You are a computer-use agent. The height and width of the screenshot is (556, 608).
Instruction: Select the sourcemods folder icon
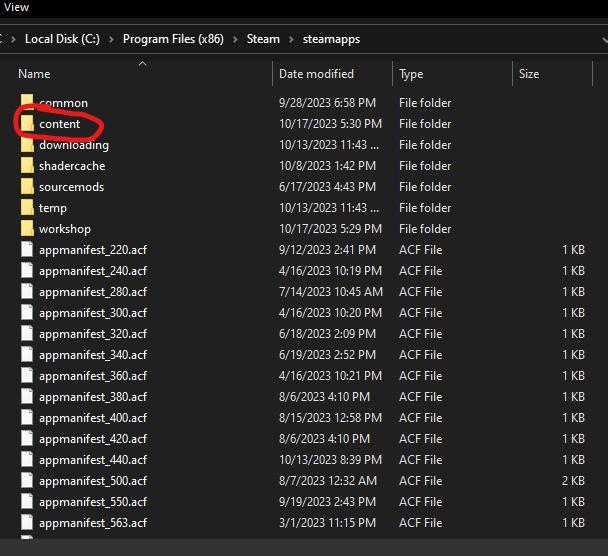coord(27,186)
